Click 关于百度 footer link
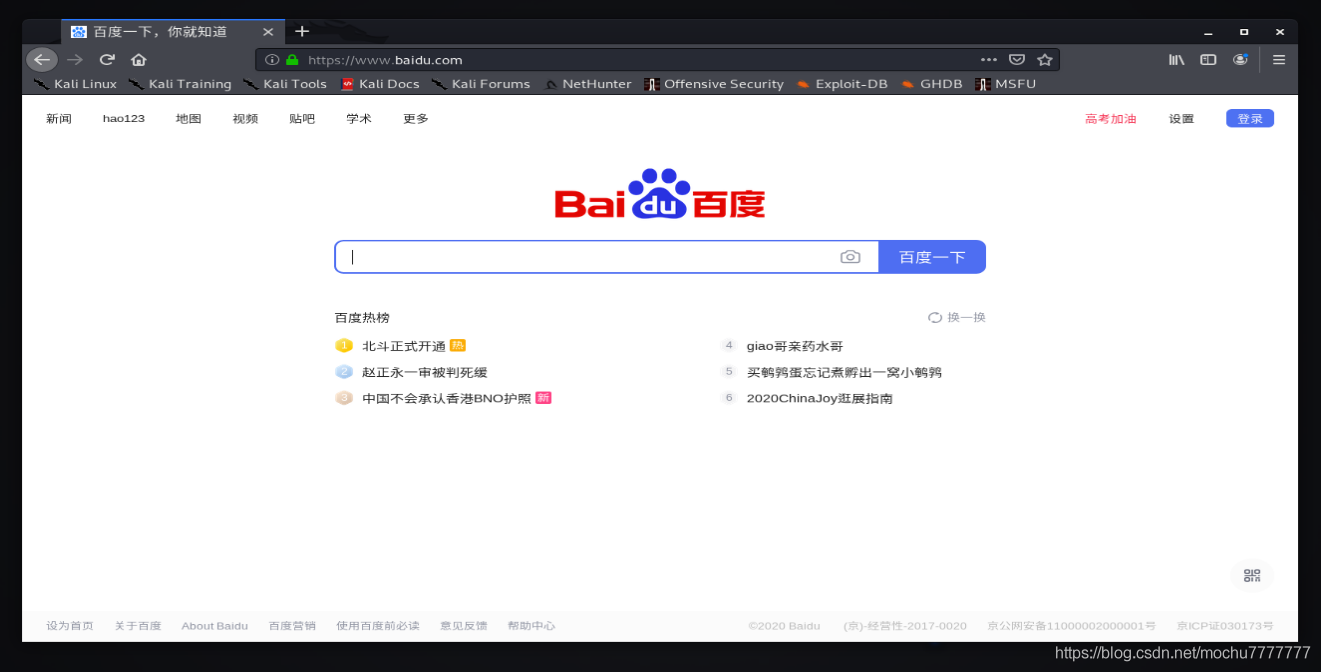1321x672 pixels. tap(138, 626)
